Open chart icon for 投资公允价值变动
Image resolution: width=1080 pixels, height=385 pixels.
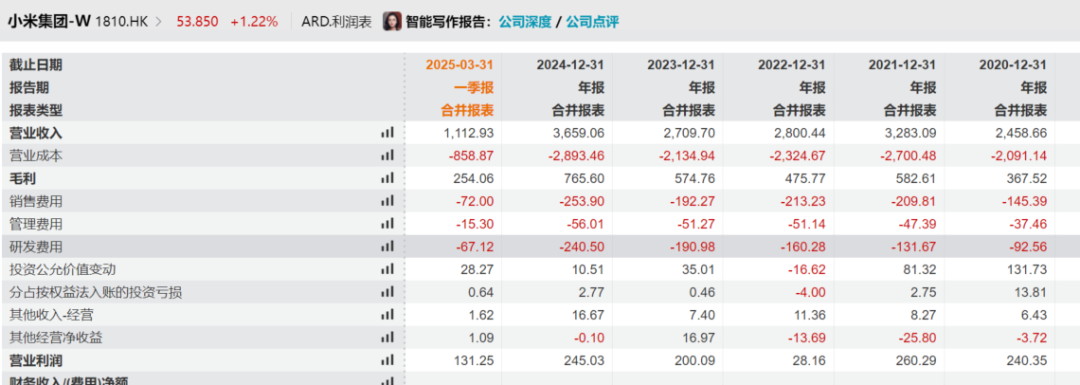pyautogui.click(x=387, y=269)
